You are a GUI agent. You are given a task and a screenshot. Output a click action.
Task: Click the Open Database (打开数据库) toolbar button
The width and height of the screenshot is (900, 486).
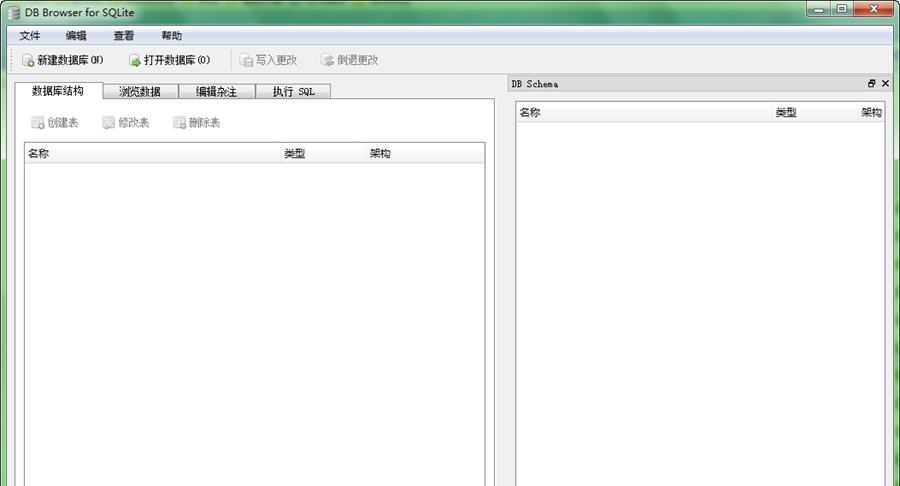(x=169, y=60)
